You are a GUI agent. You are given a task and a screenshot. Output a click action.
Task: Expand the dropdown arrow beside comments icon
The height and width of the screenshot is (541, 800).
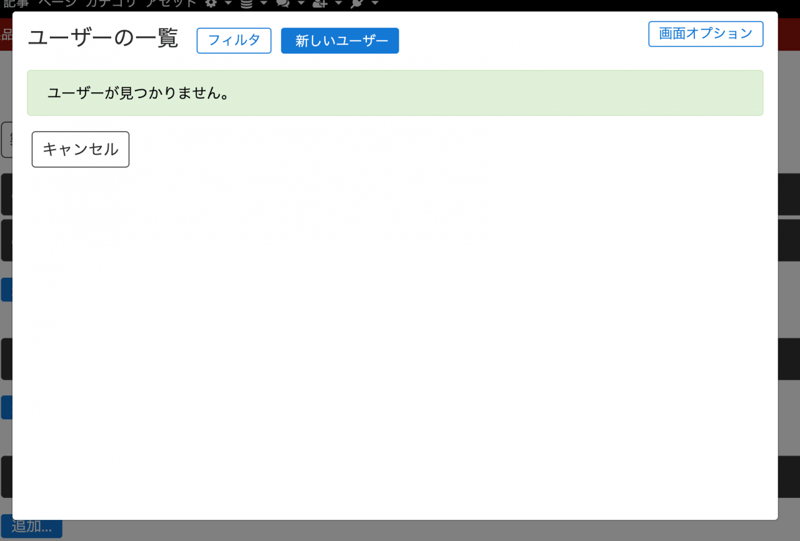[x=300, y=4]
